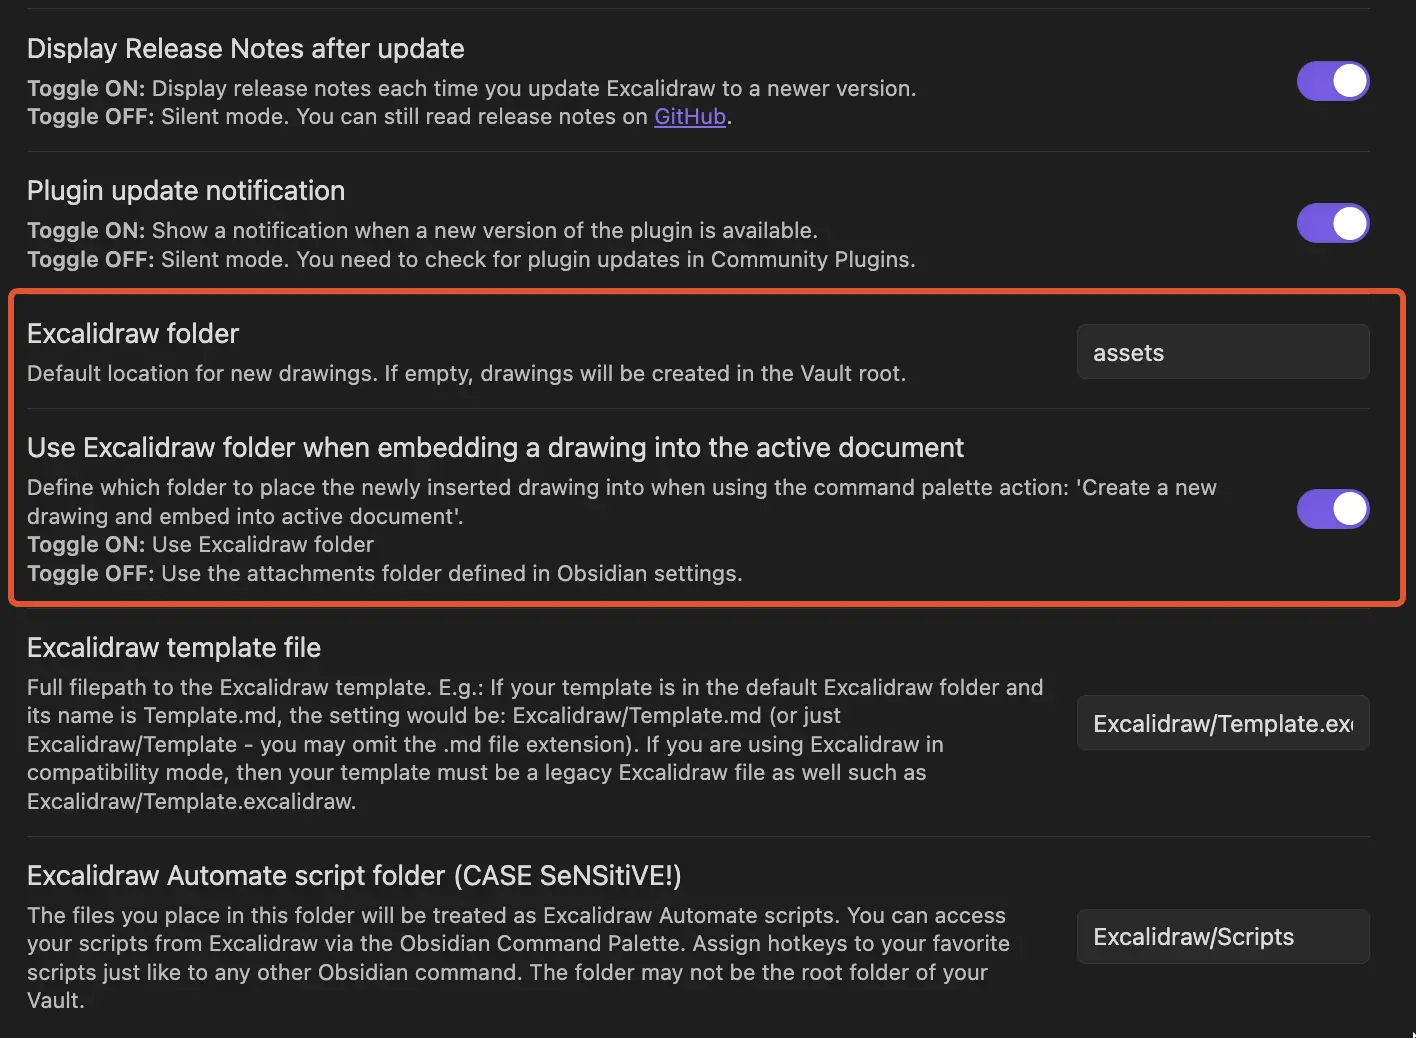Open the GitHub release notes link
The height and width of the screenshot is (1038, 1416).
click(x=688, y=116)
